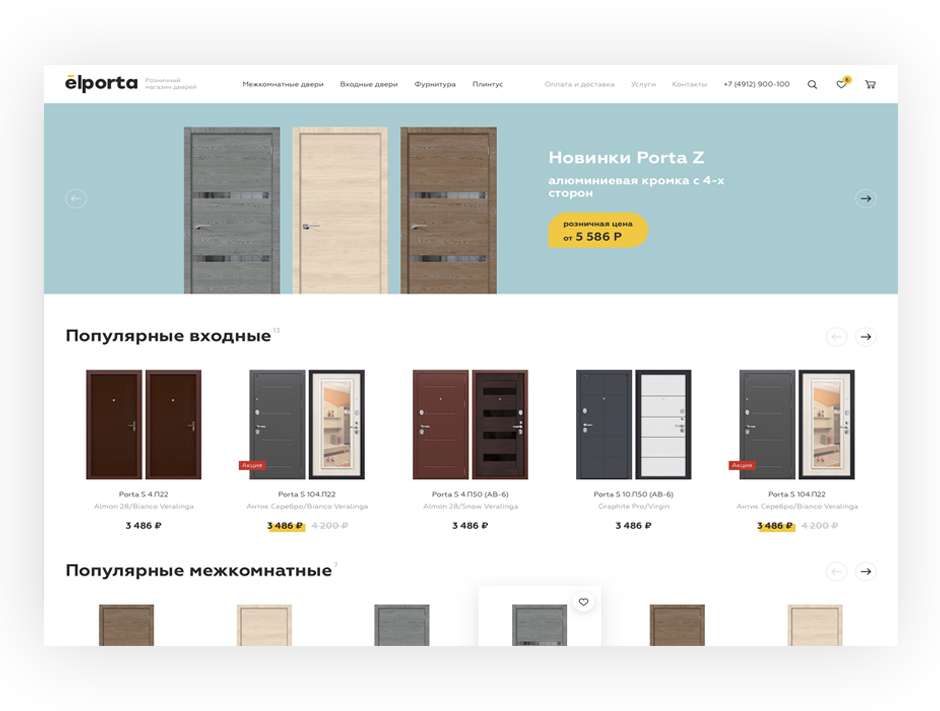Screen dimensions: 940x711
Task: Open Межкомнатные двери menu
Action: tap(283, 85)
